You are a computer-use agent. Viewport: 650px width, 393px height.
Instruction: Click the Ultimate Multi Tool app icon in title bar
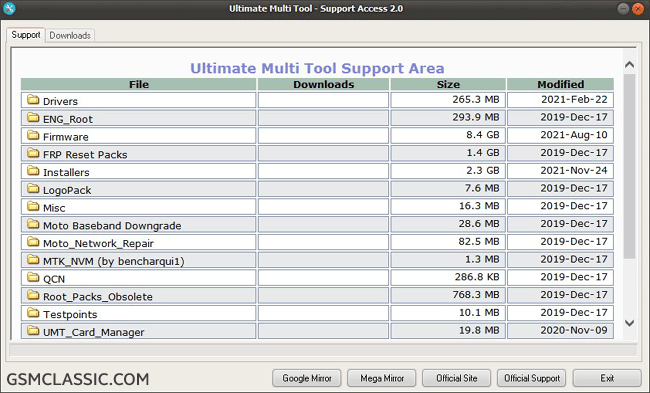pyautogui.click(x=9, y=9)
